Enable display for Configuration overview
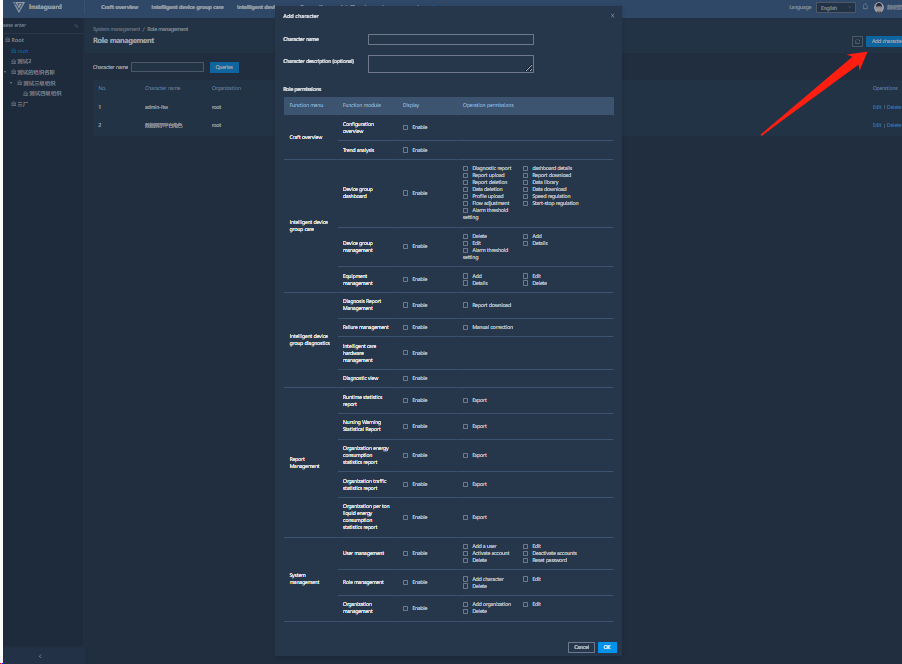 point(406,128)
